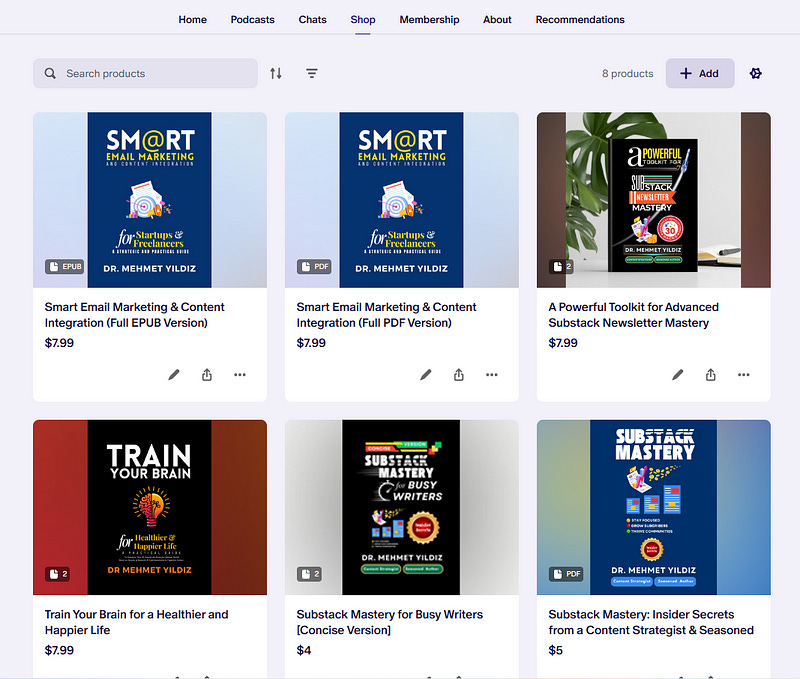This screenshot has height=679, width=800.
Task: Open the Recommendations tab
Action: click(580, 19)
